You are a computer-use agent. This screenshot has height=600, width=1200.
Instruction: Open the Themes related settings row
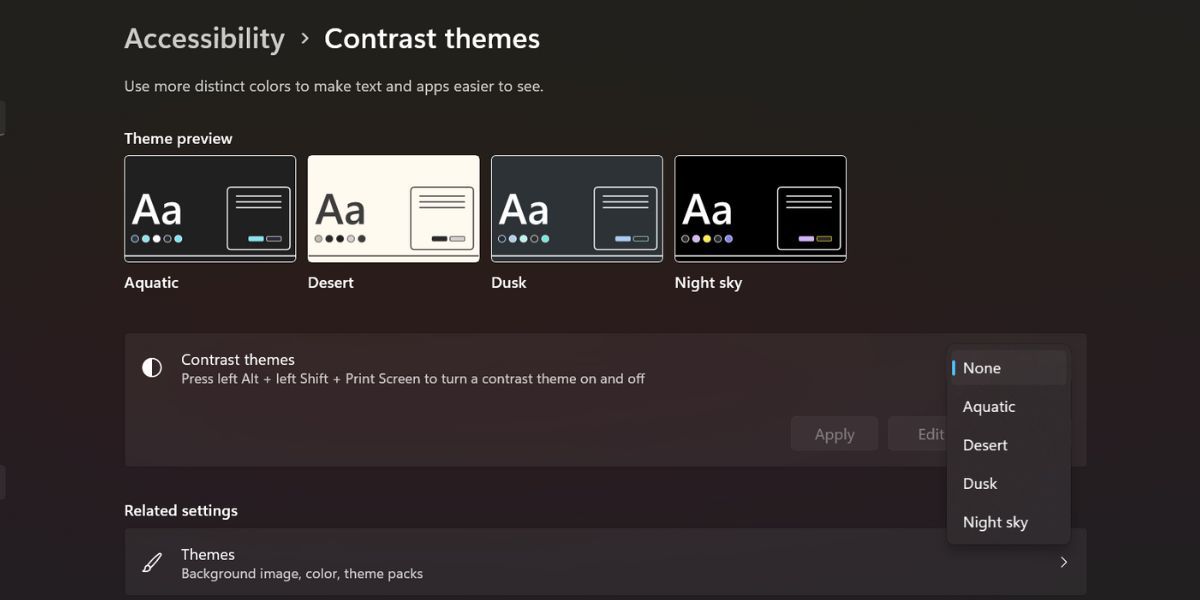point(600,562)
